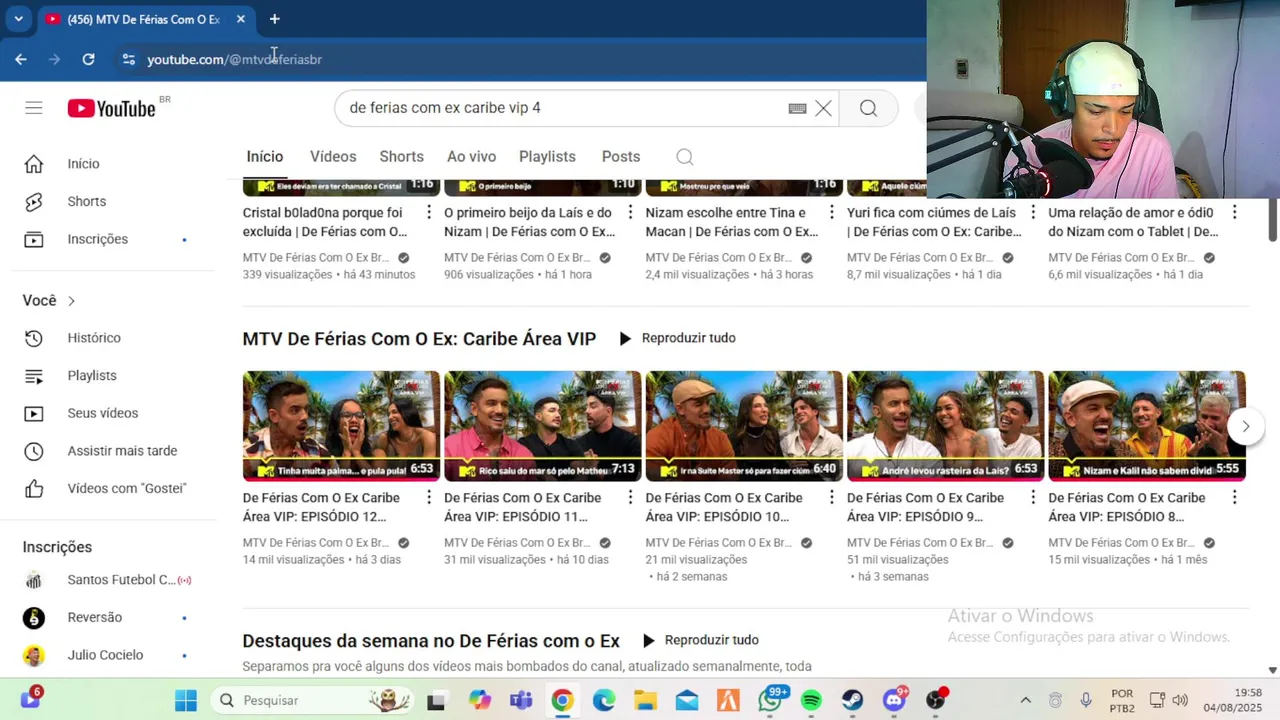The width and height of the screenshot is (1280, 720).
Task: Open options menu for EPISÓDIO 10
Action: click(831, 497)
